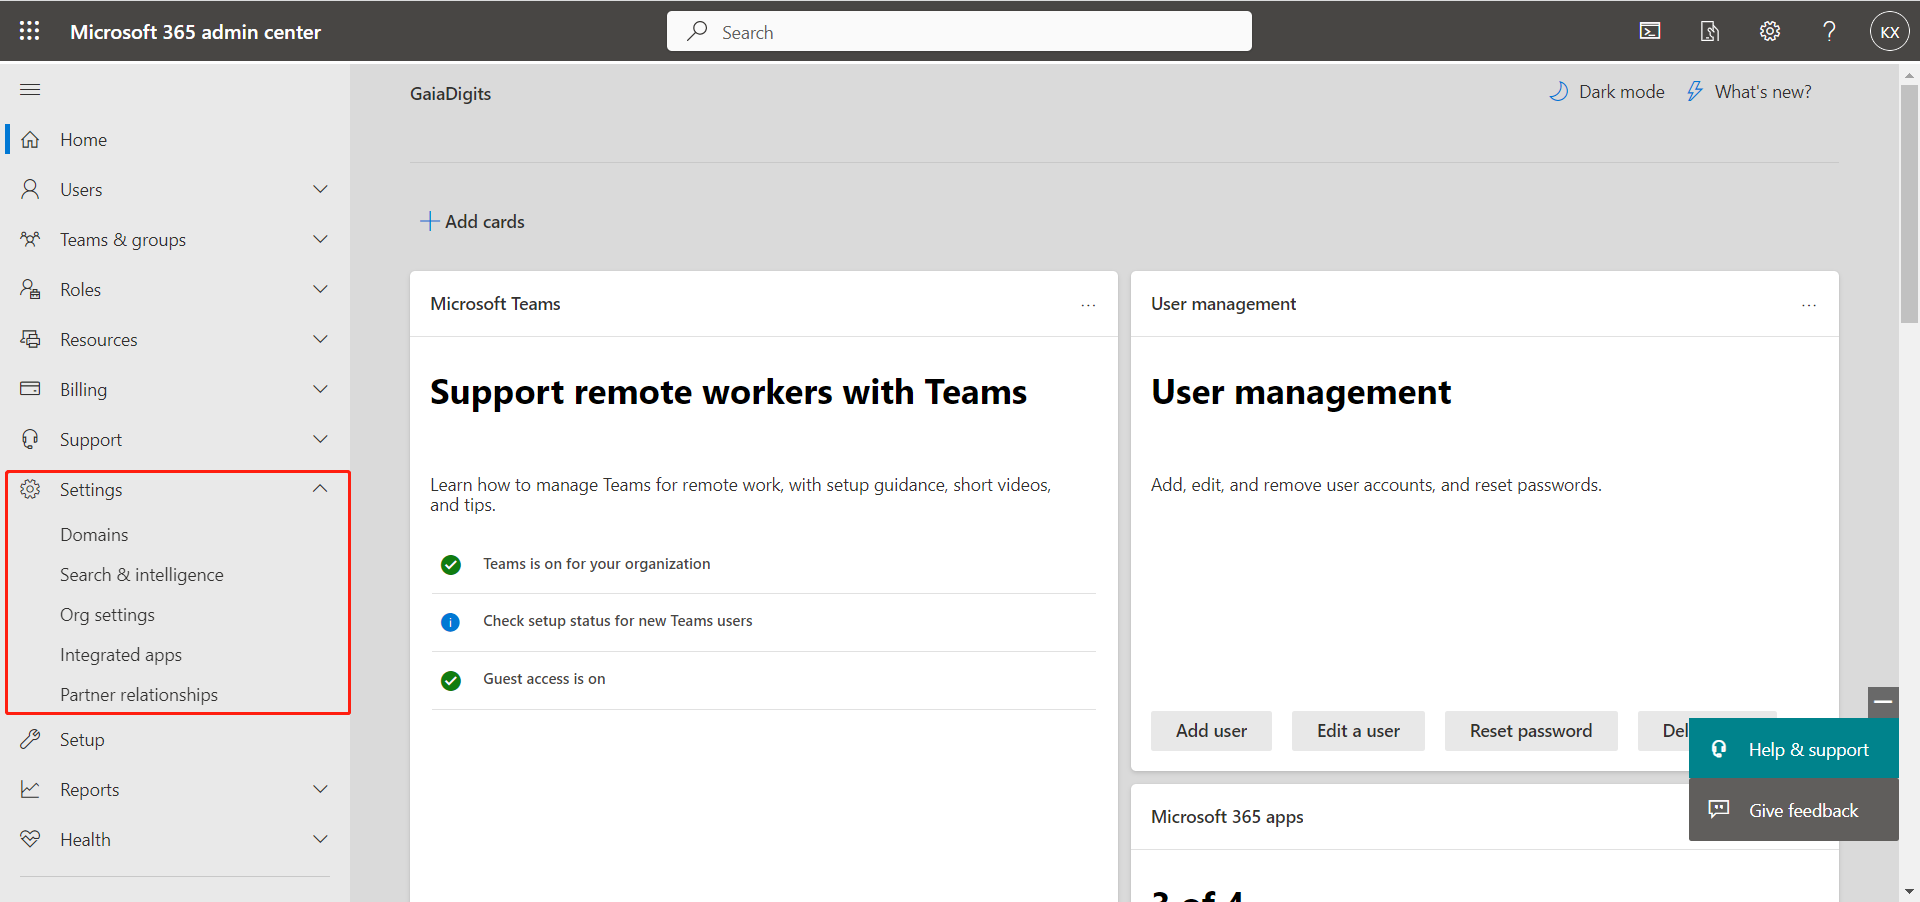The width and height of the screenshot is (1920, 902).
Task: Click green check for Teams is on
Action: click(x=451, y=565)
